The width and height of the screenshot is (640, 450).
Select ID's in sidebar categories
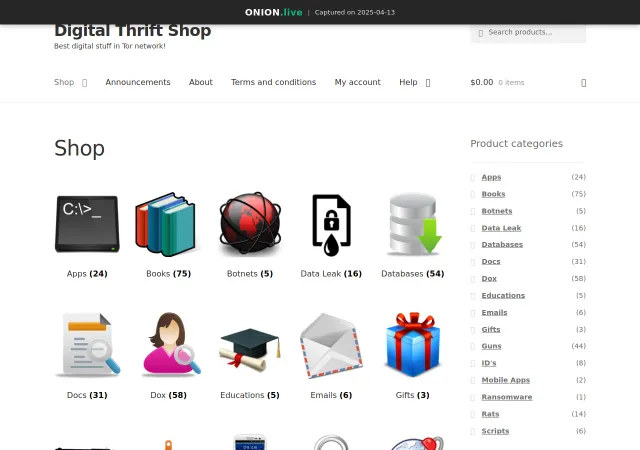[x=489, y=363]
